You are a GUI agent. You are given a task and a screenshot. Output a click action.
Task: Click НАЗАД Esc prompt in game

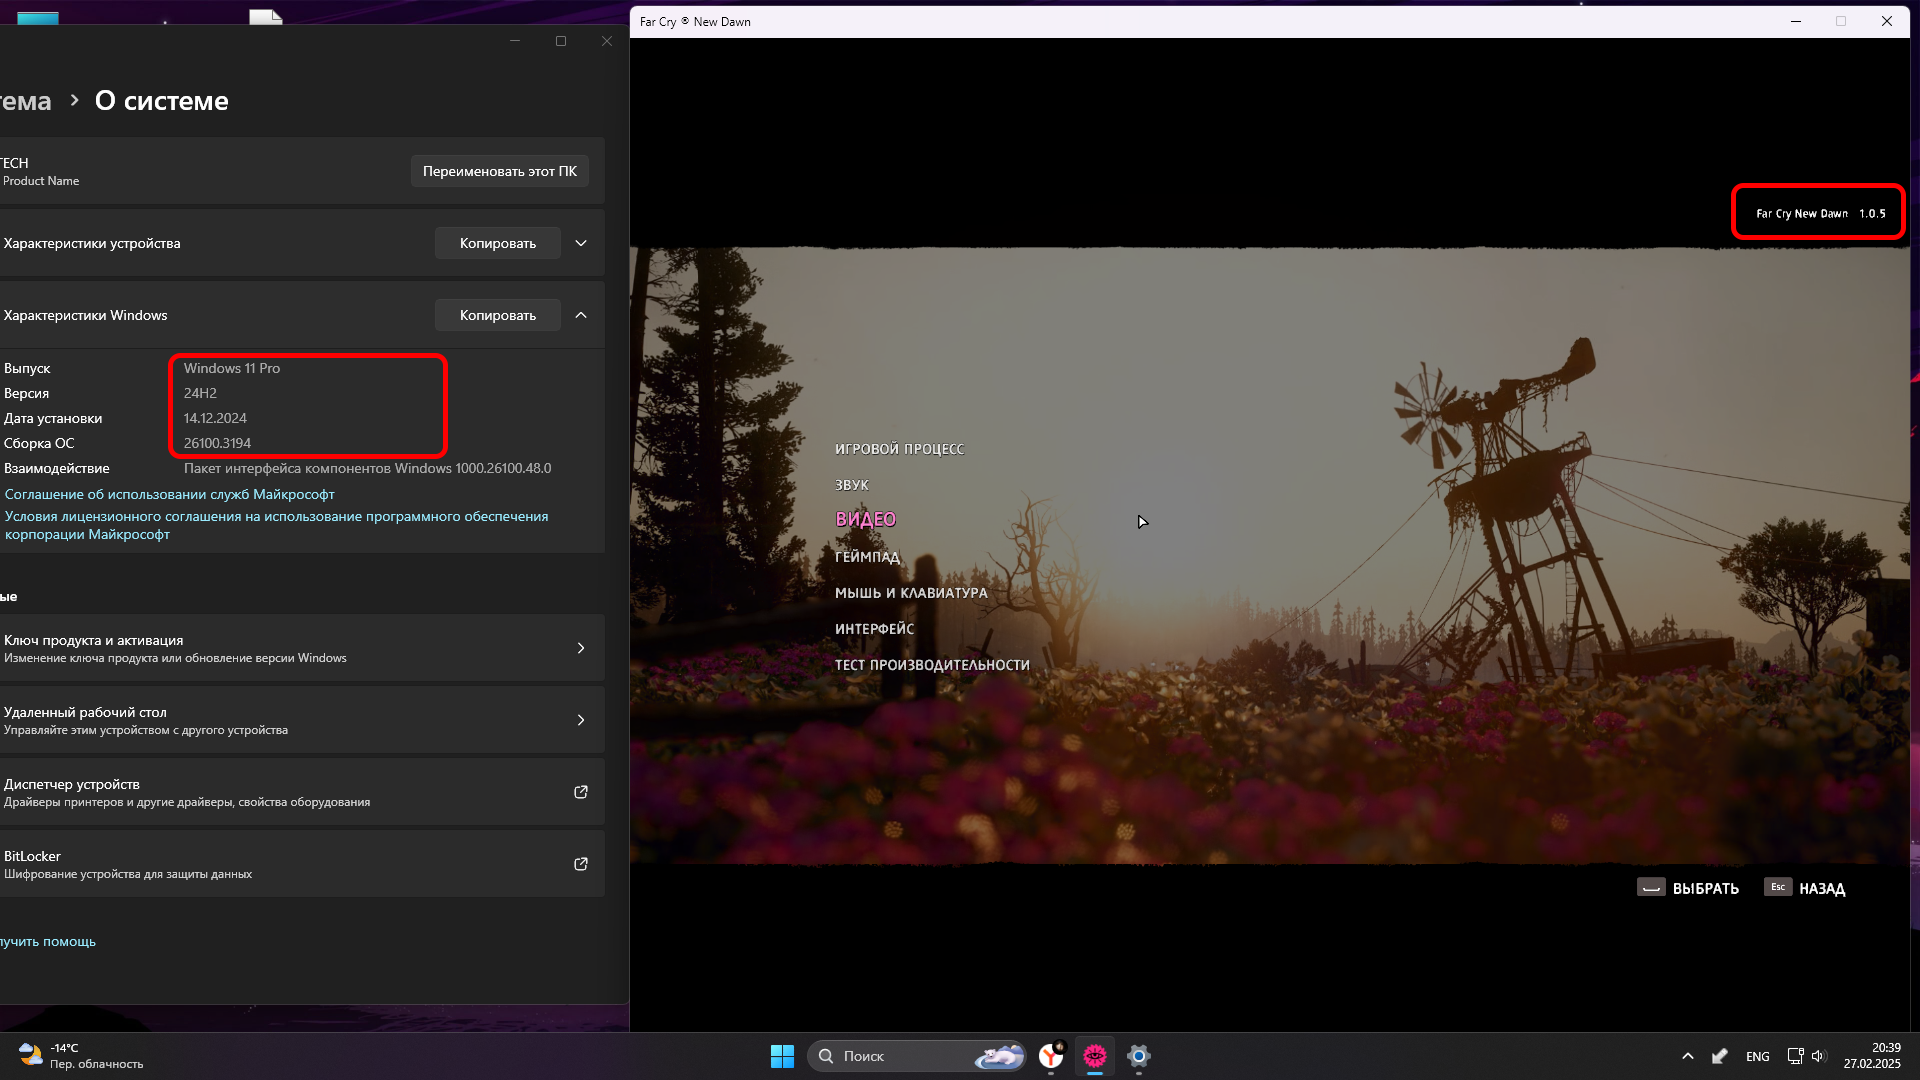point(1805,888)
